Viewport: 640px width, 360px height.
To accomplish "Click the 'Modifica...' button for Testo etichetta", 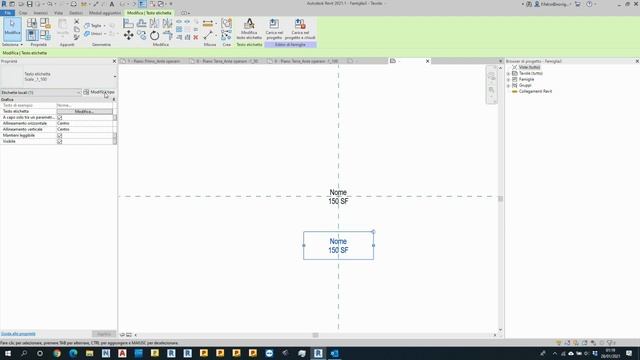I will [x=84, y=111].
